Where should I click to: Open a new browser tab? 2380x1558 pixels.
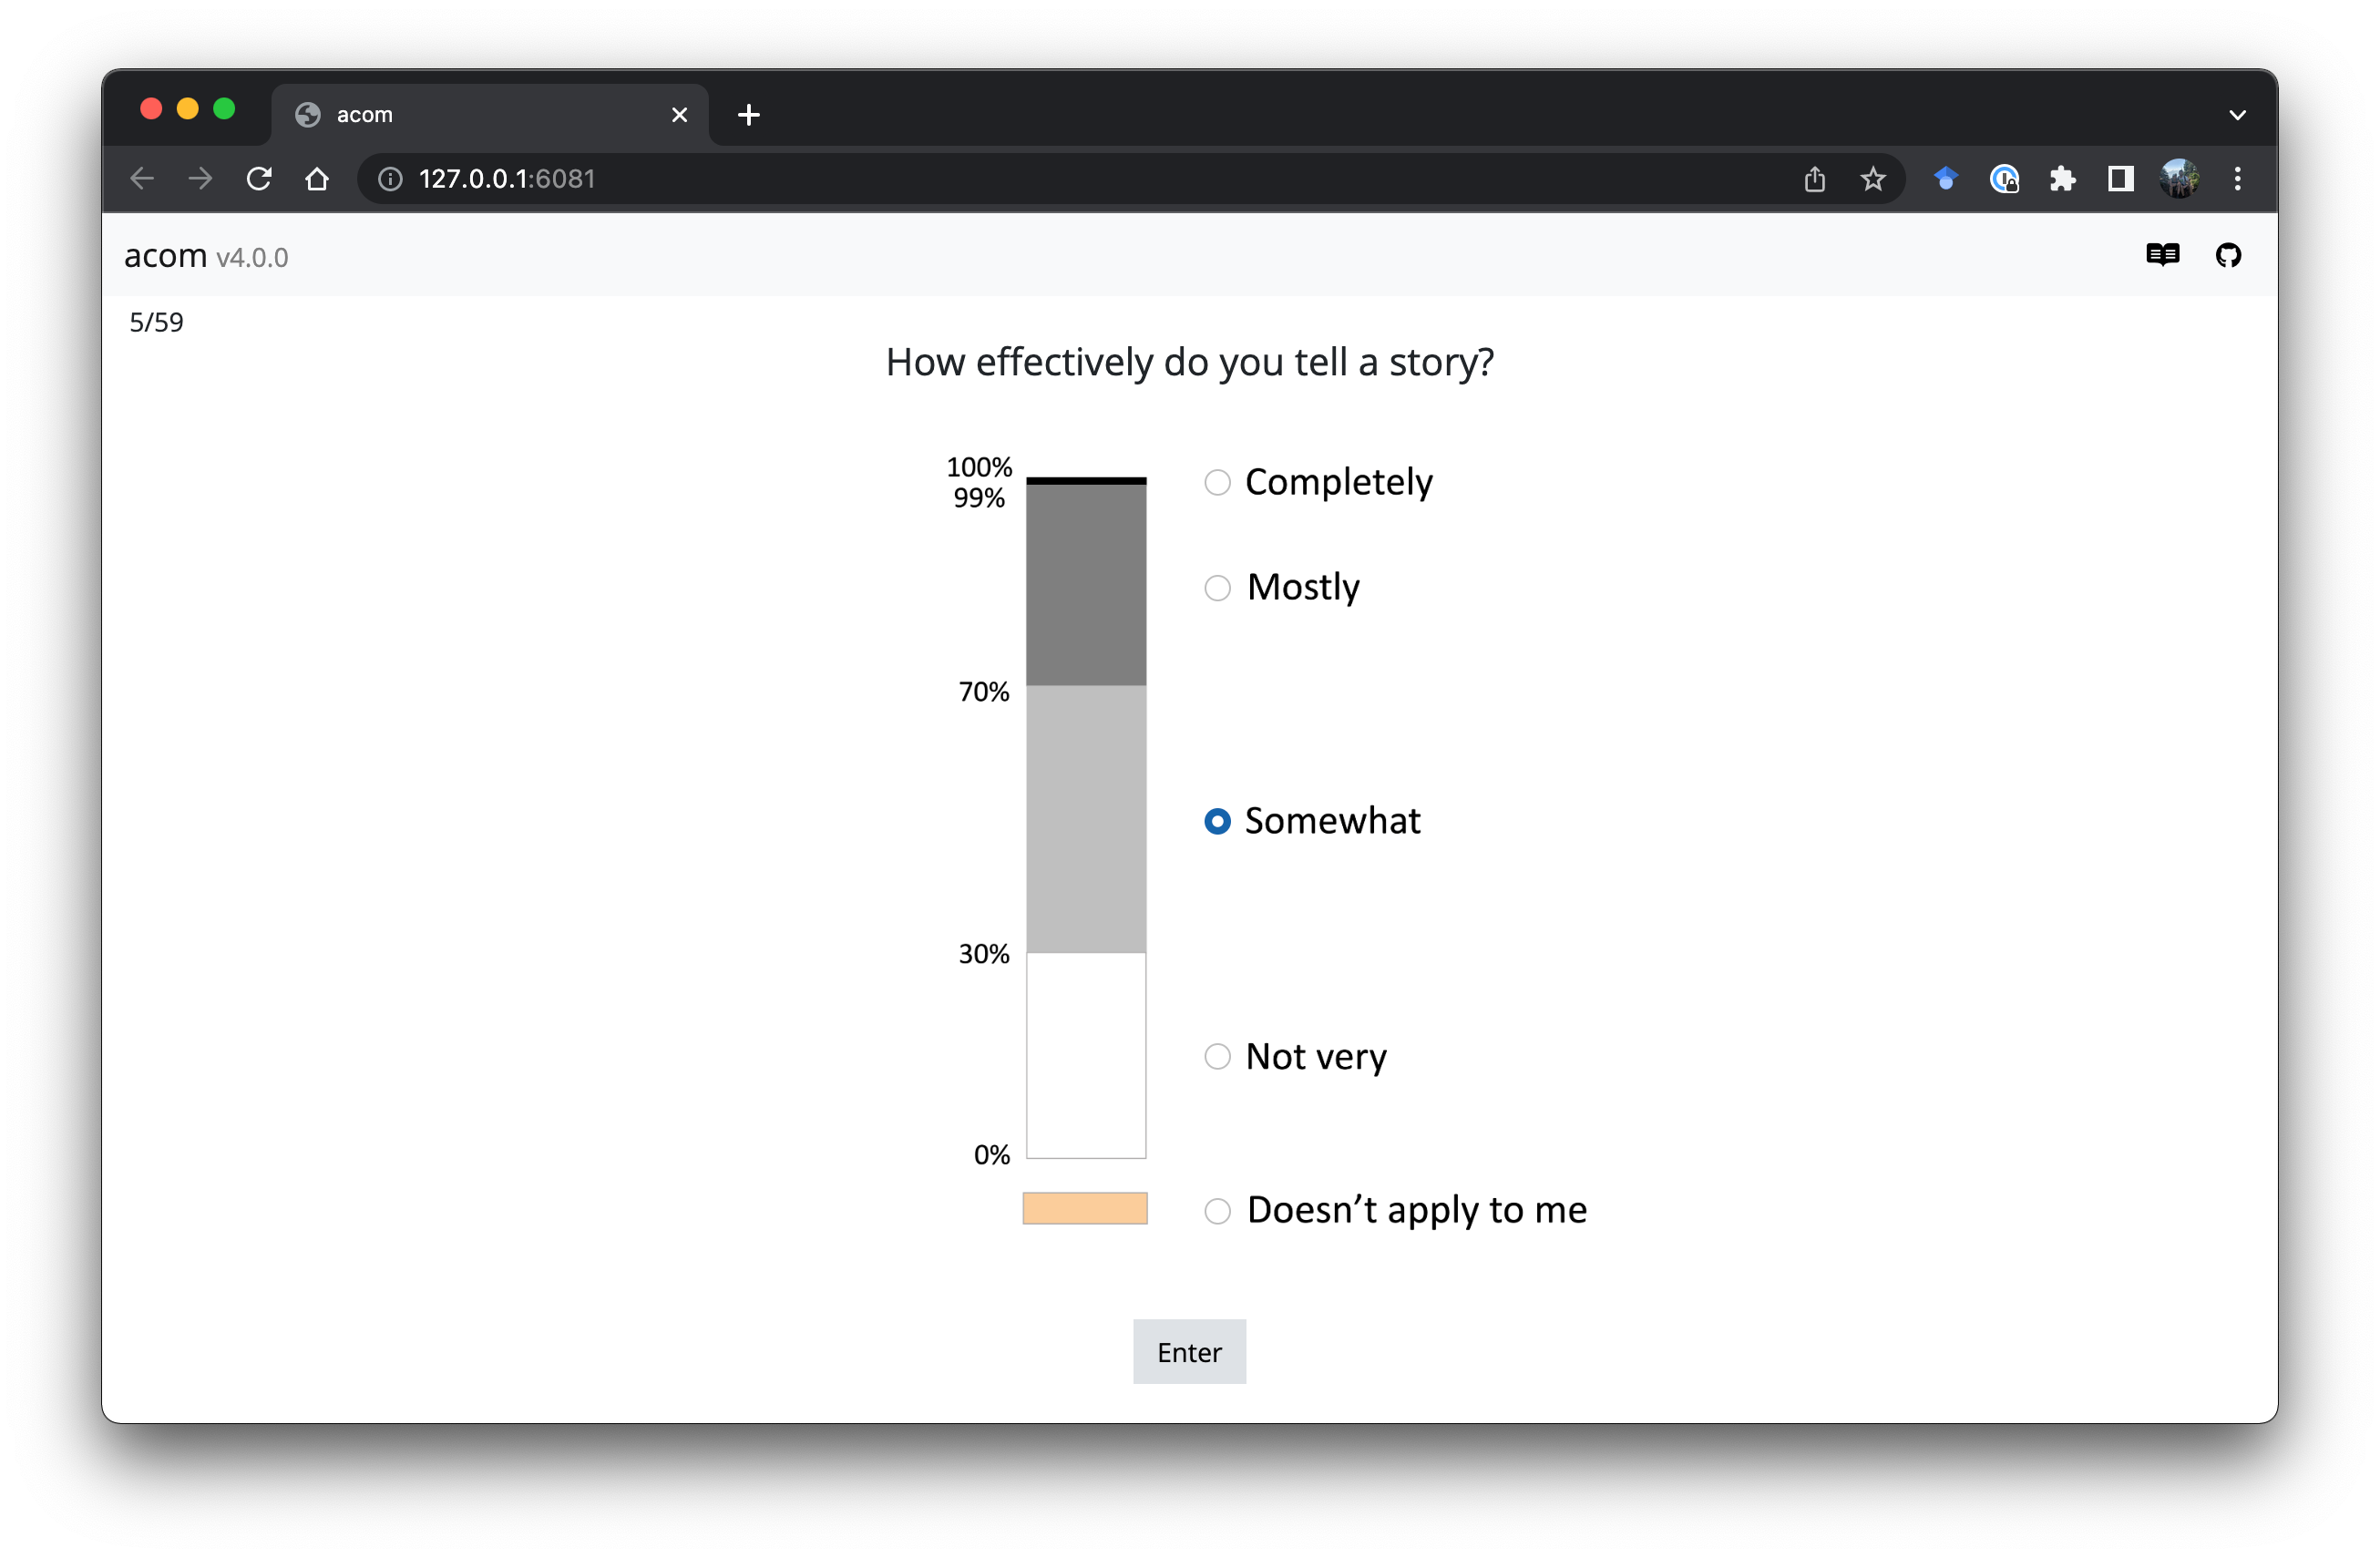click(748, 115)
